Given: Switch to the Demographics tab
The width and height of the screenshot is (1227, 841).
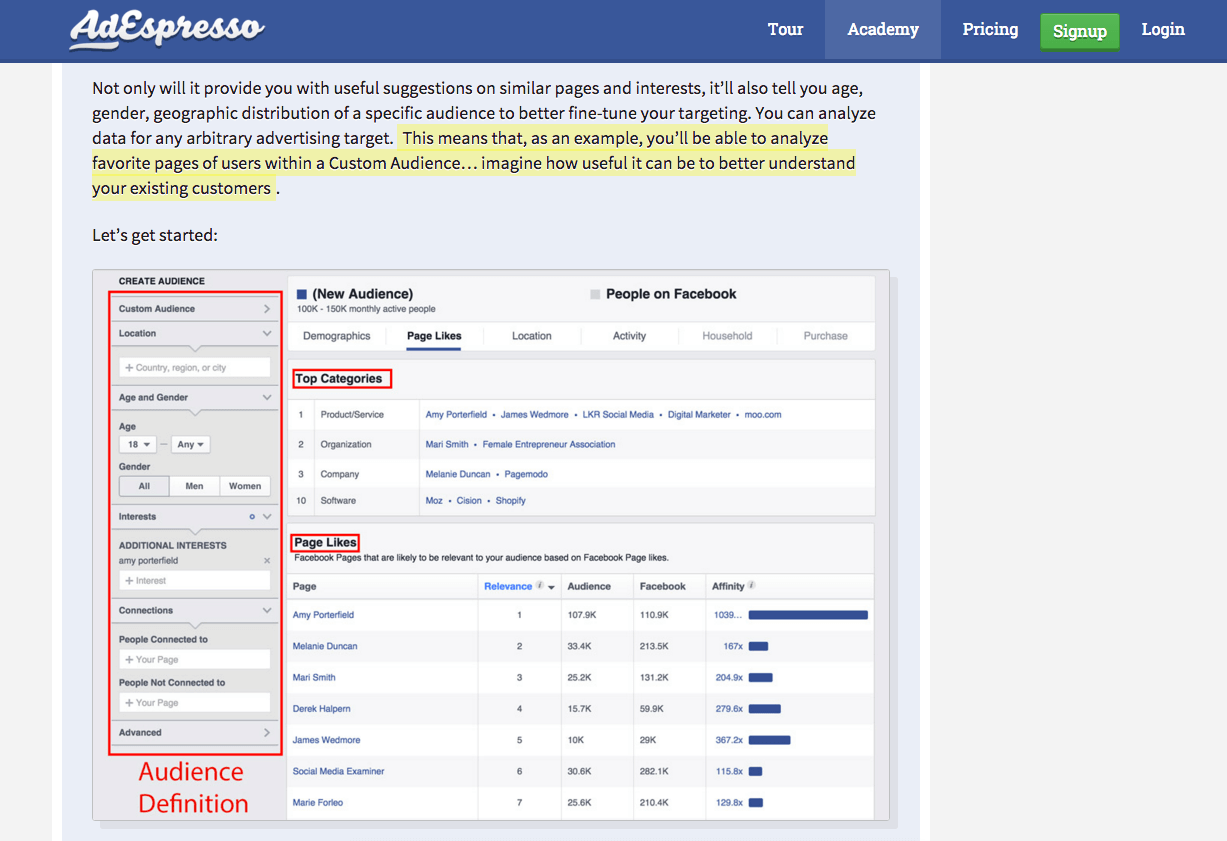Looking at the screenshot, I should pos(337,336).
